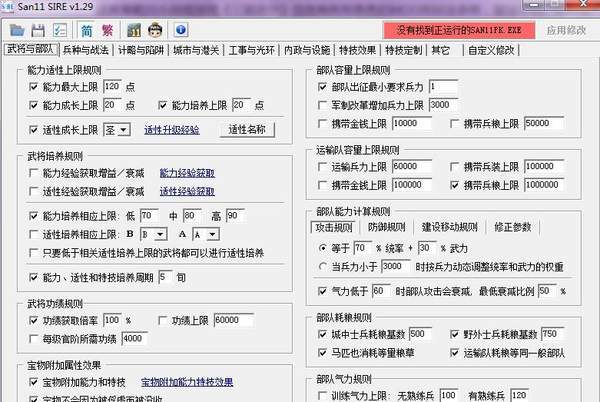Save settings with the floppy disk icon
The height and width of the screenshot is (402, 600).
pyautogui.click(x=38, y=30)
